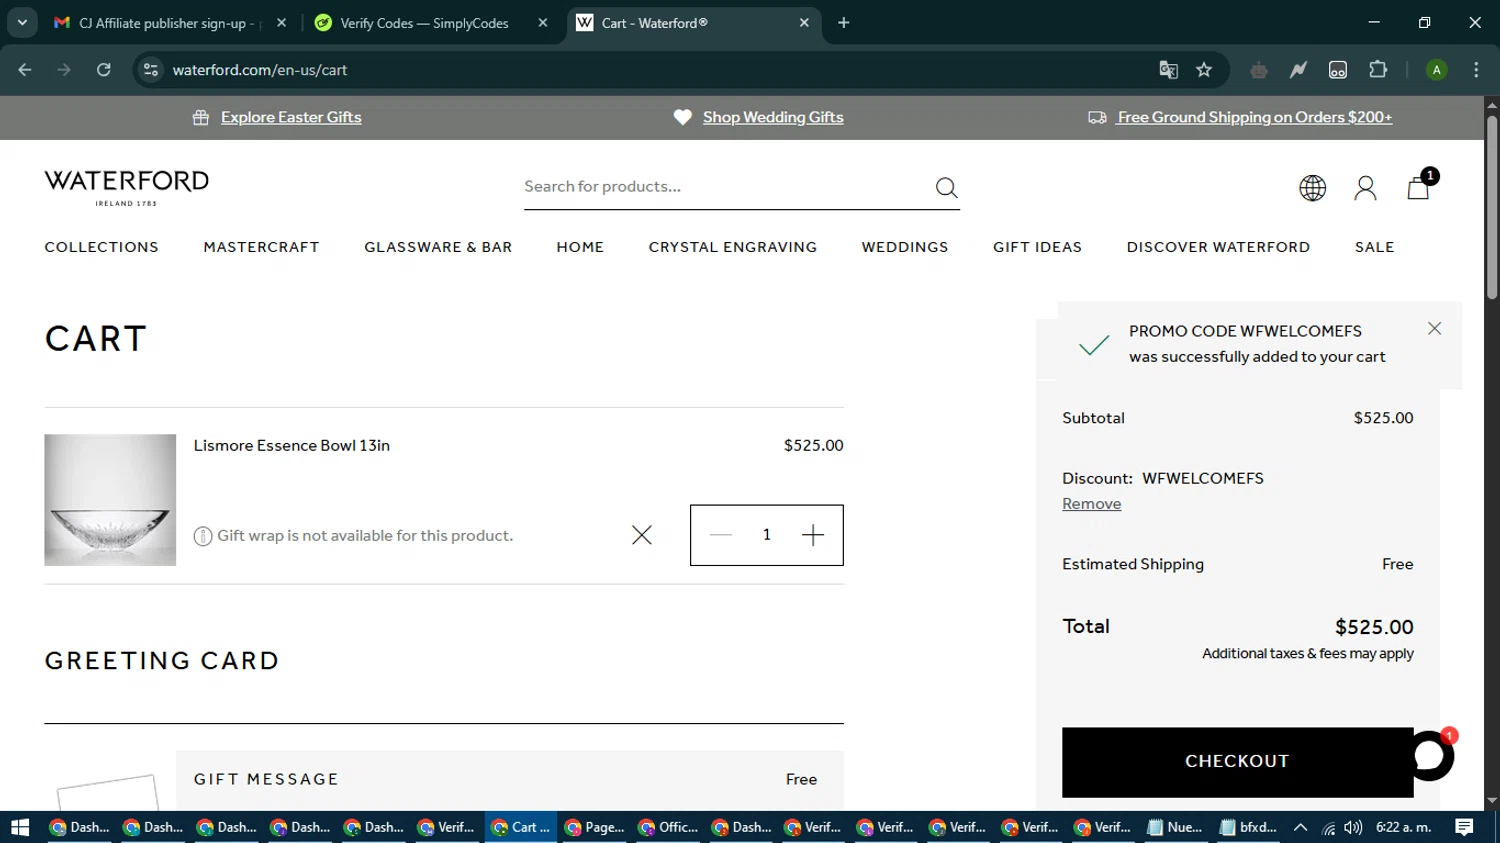The height and width of the screenshot is (843, 1500).
Task: Open the Collections menu
Action: (102, 247)
